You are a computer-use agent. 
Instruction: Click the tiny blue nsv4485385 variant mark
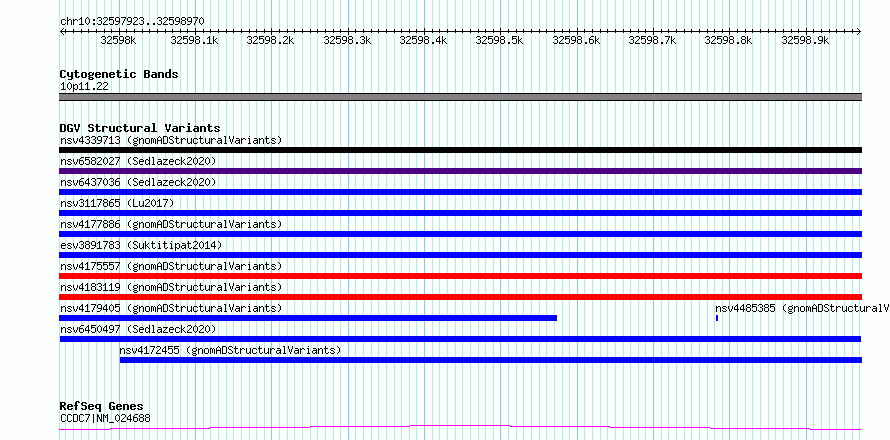[717, 318]
